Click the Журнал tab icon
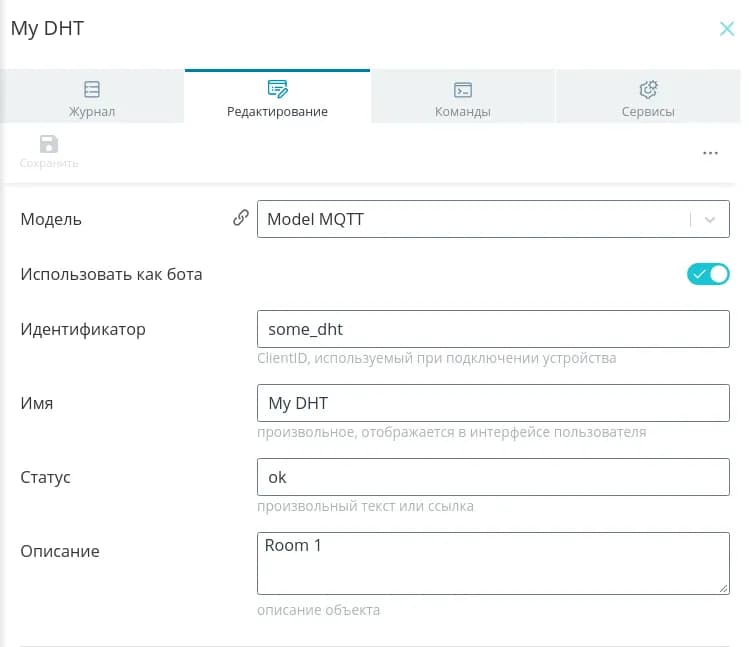The image size is (749, 647). tap(92, 89)
